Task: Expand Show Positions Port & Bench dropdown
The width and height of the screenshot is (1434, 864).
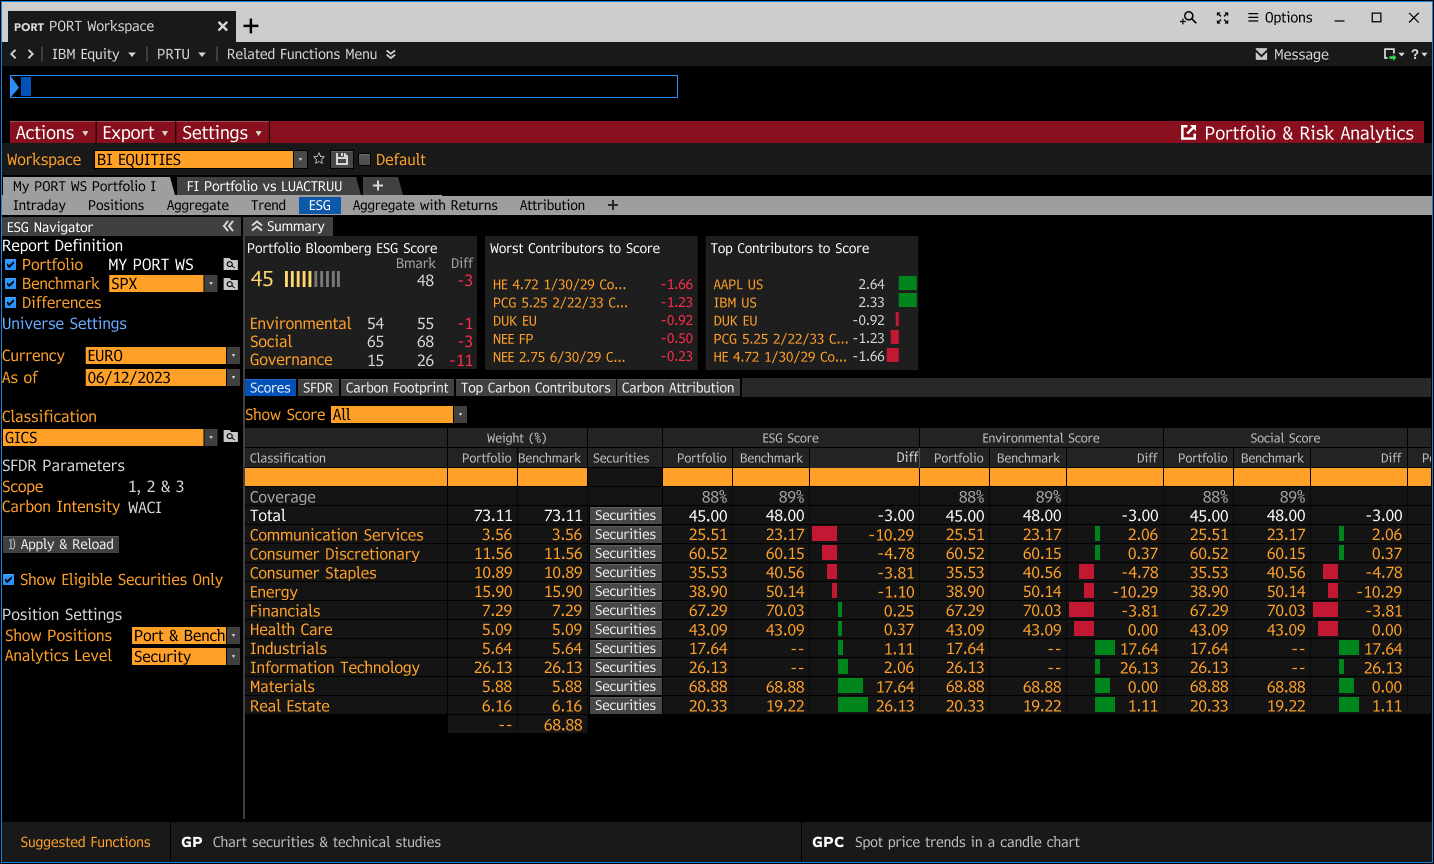Action: pos(233,636)
